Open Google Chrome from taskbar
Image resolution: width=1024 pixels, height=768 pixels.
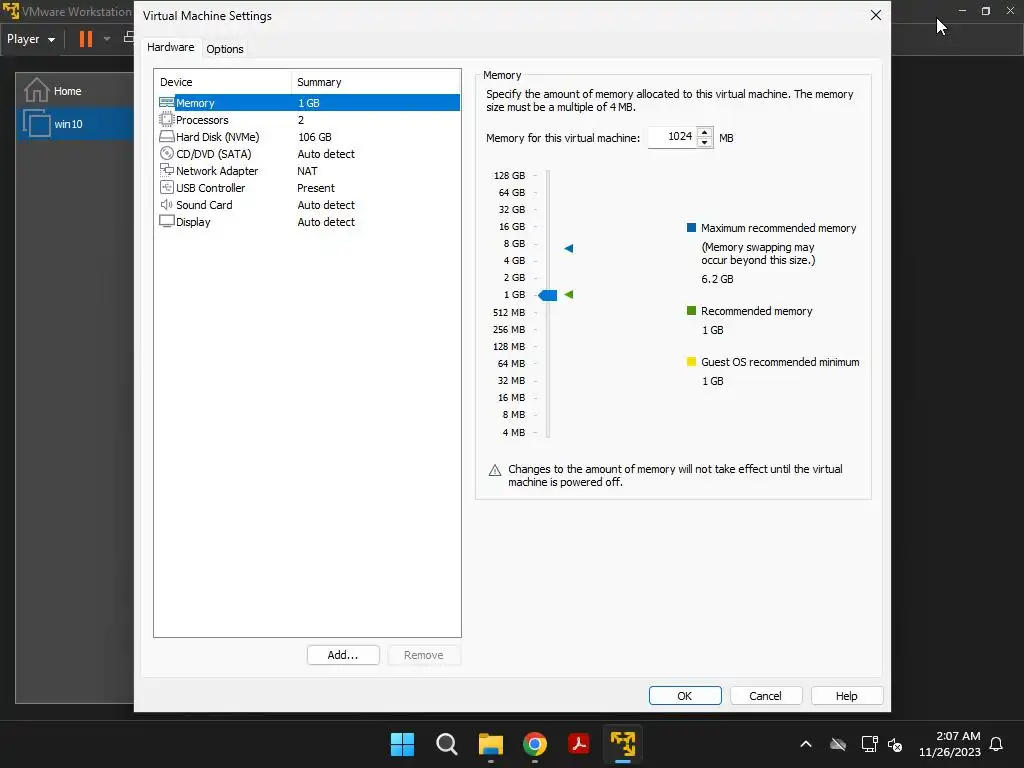click(x=535, y=744)
